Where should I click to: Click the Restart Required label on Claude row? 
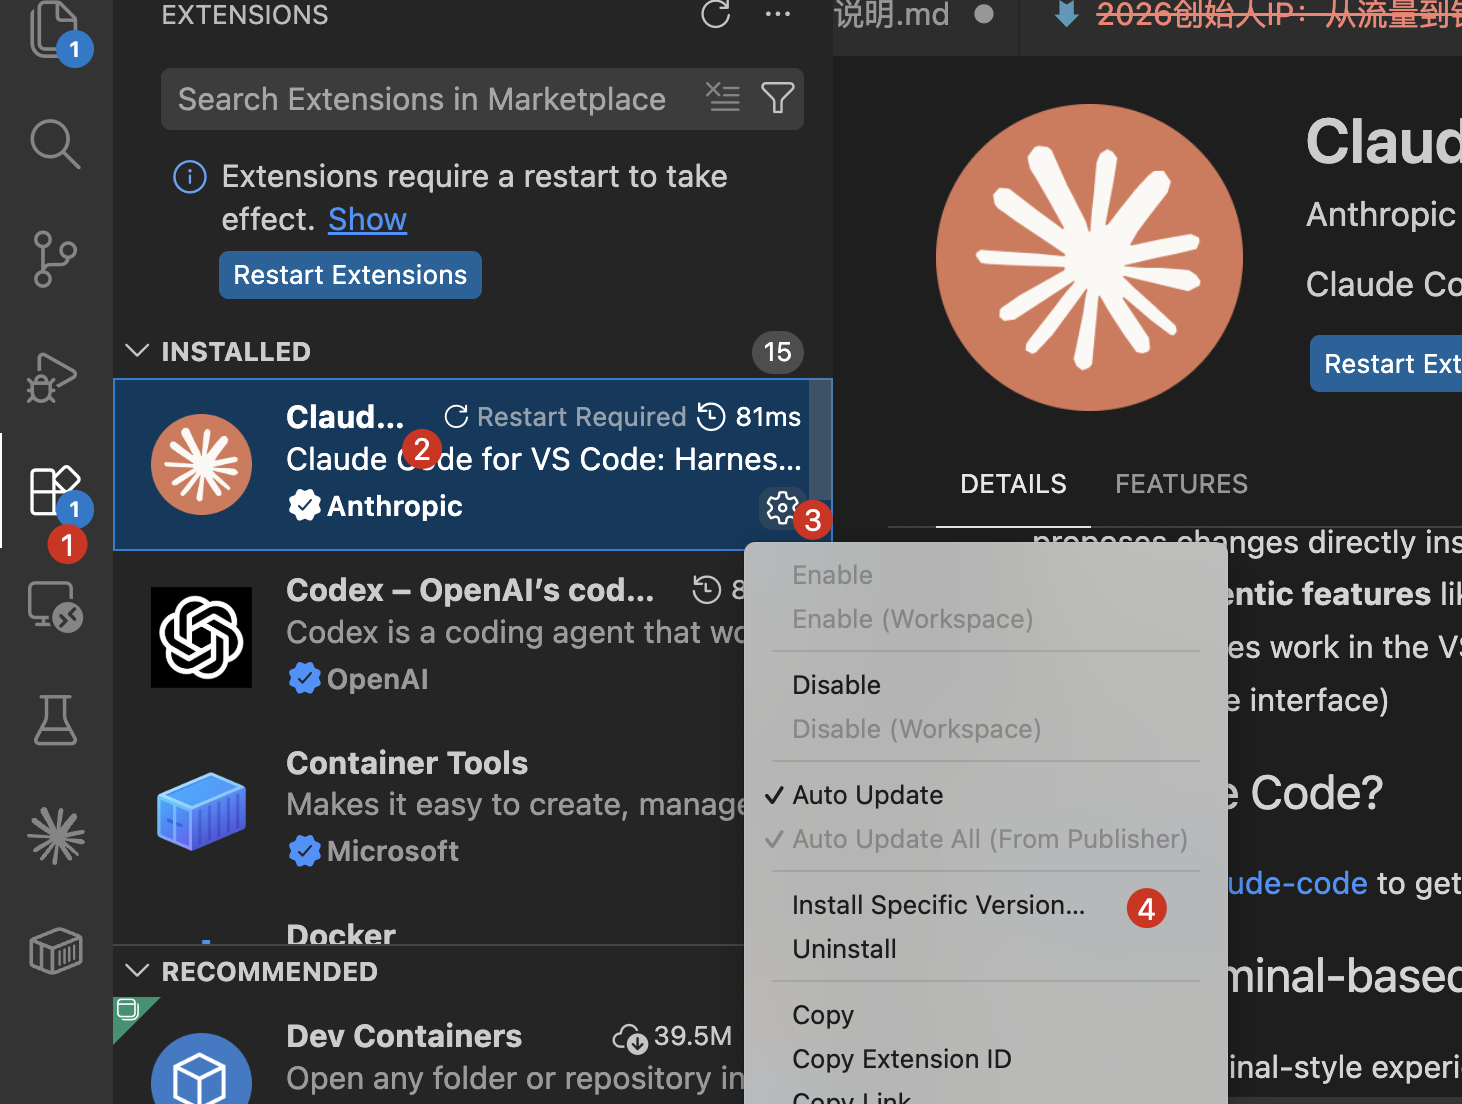pyautogui.click(x=581, y=416)
